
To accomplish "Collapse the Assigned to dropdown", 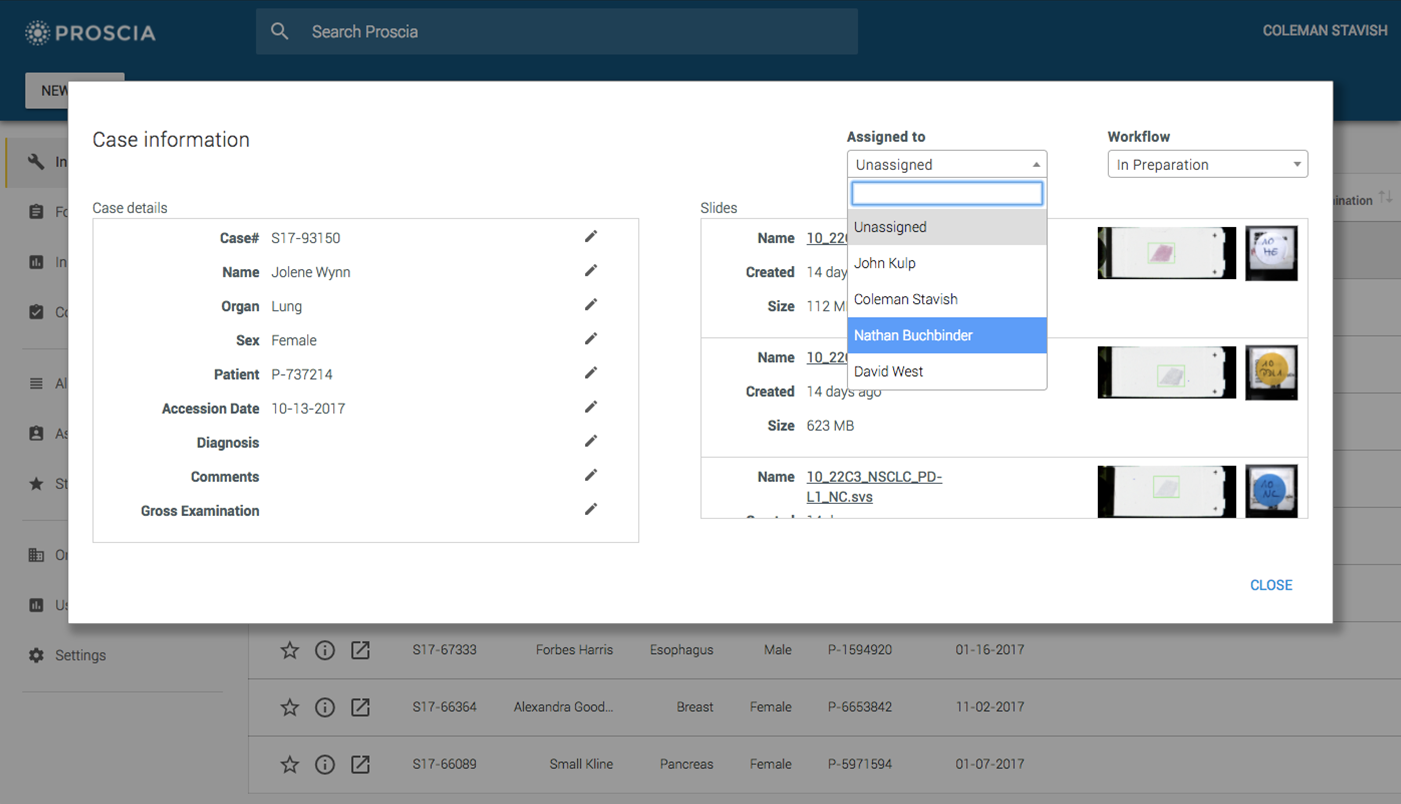I will tap(946, 165).
